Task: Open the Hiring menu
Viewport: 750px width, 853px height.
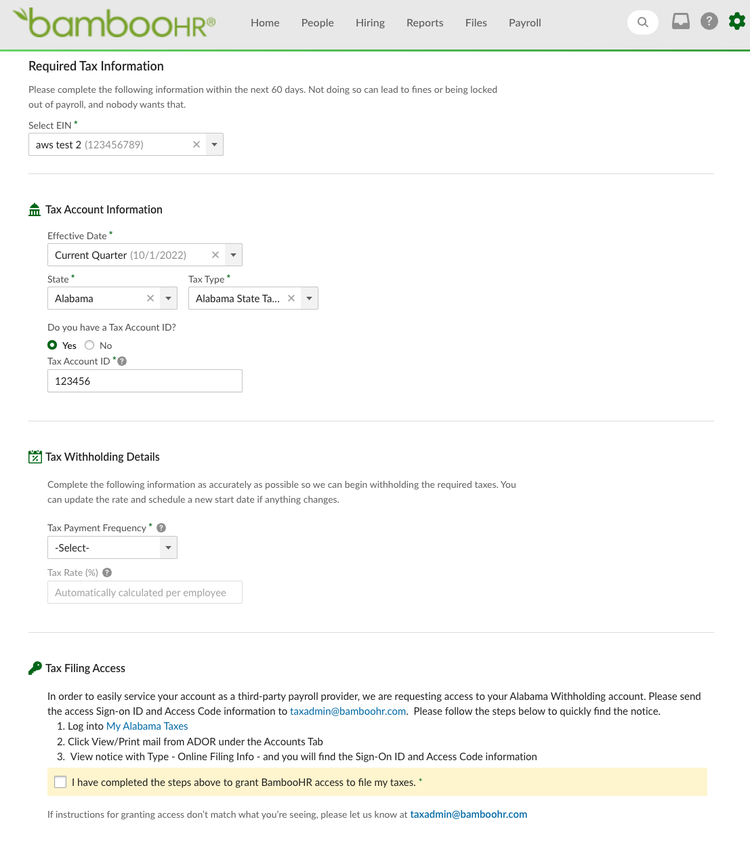Action: (x=370, y=23)
